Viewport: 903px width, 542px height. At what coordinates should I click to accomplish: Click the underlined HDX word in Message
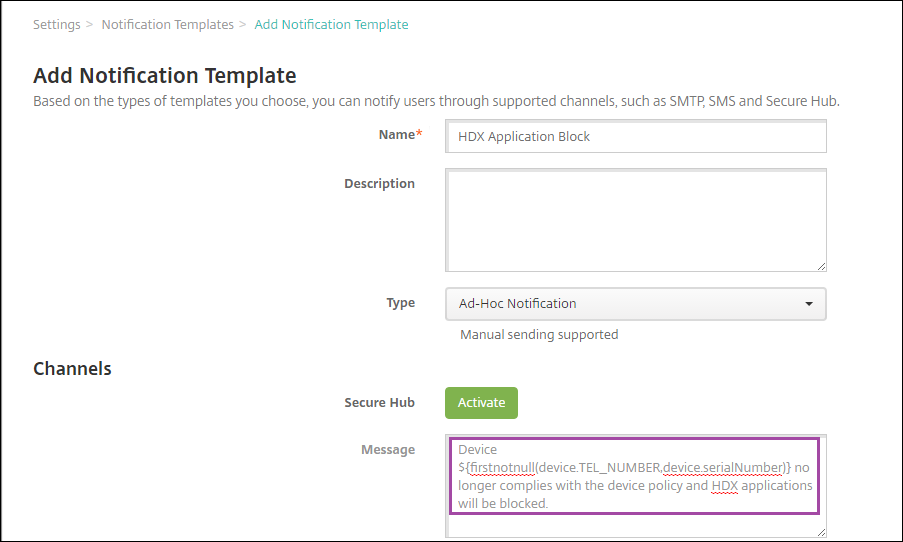click(724, 485)
